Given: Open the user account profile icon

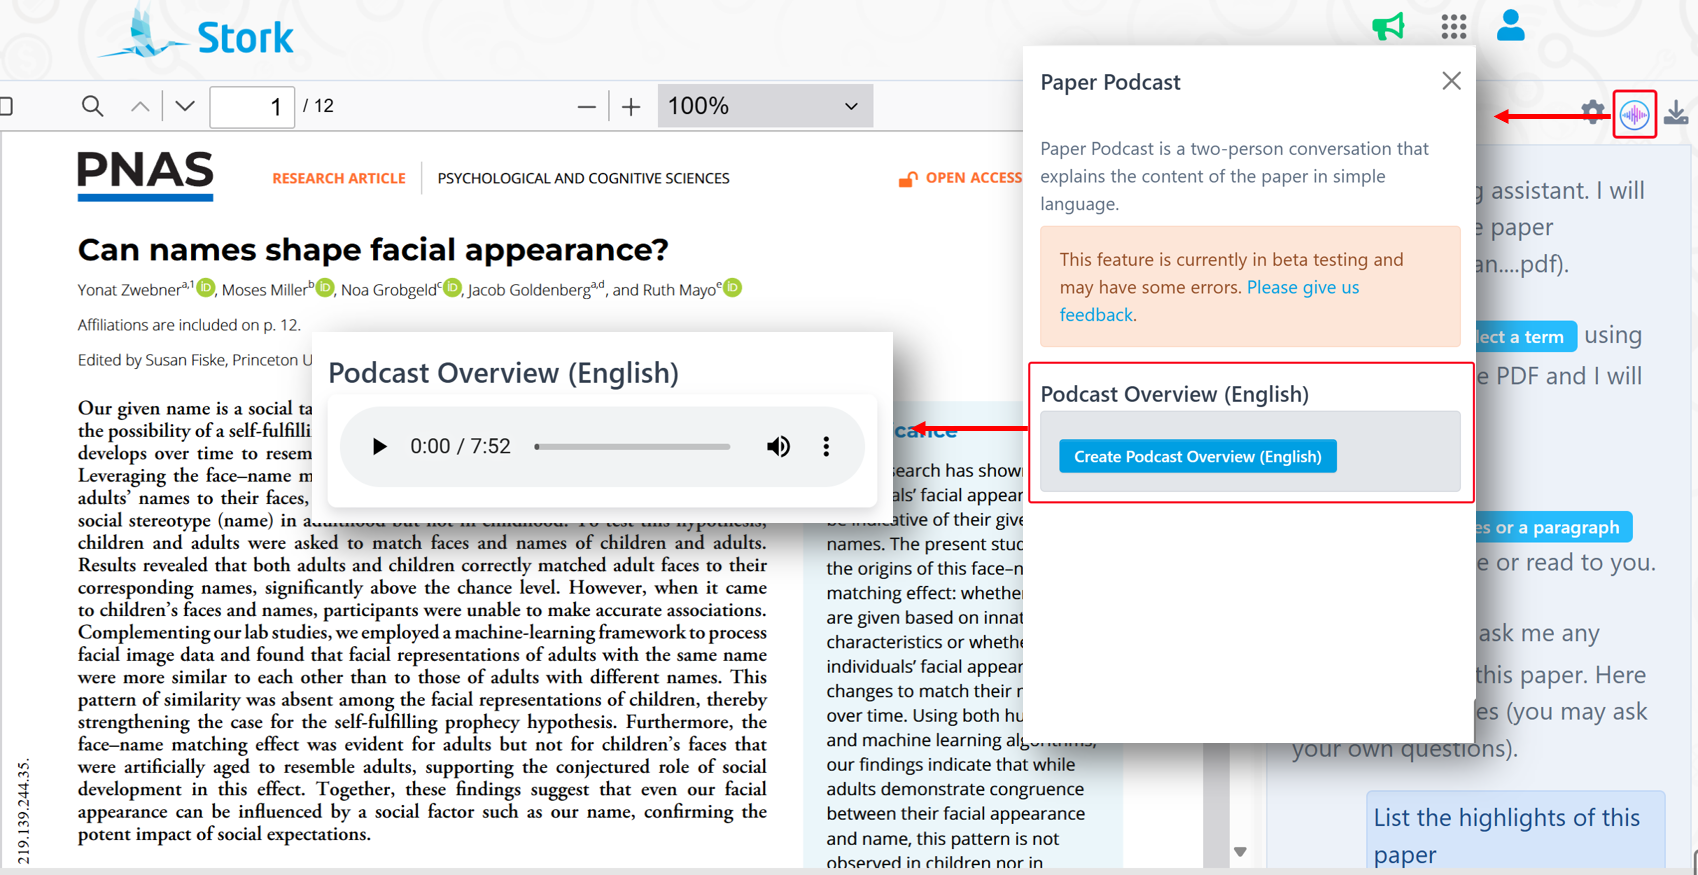Looking at the screenshot, I should point(1510,26).
